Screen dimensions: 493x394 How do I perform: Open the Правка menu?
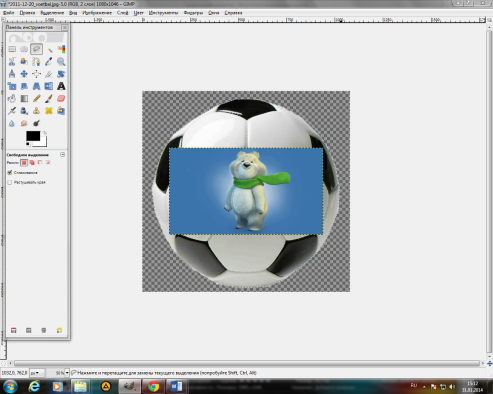tap(27, 13)
